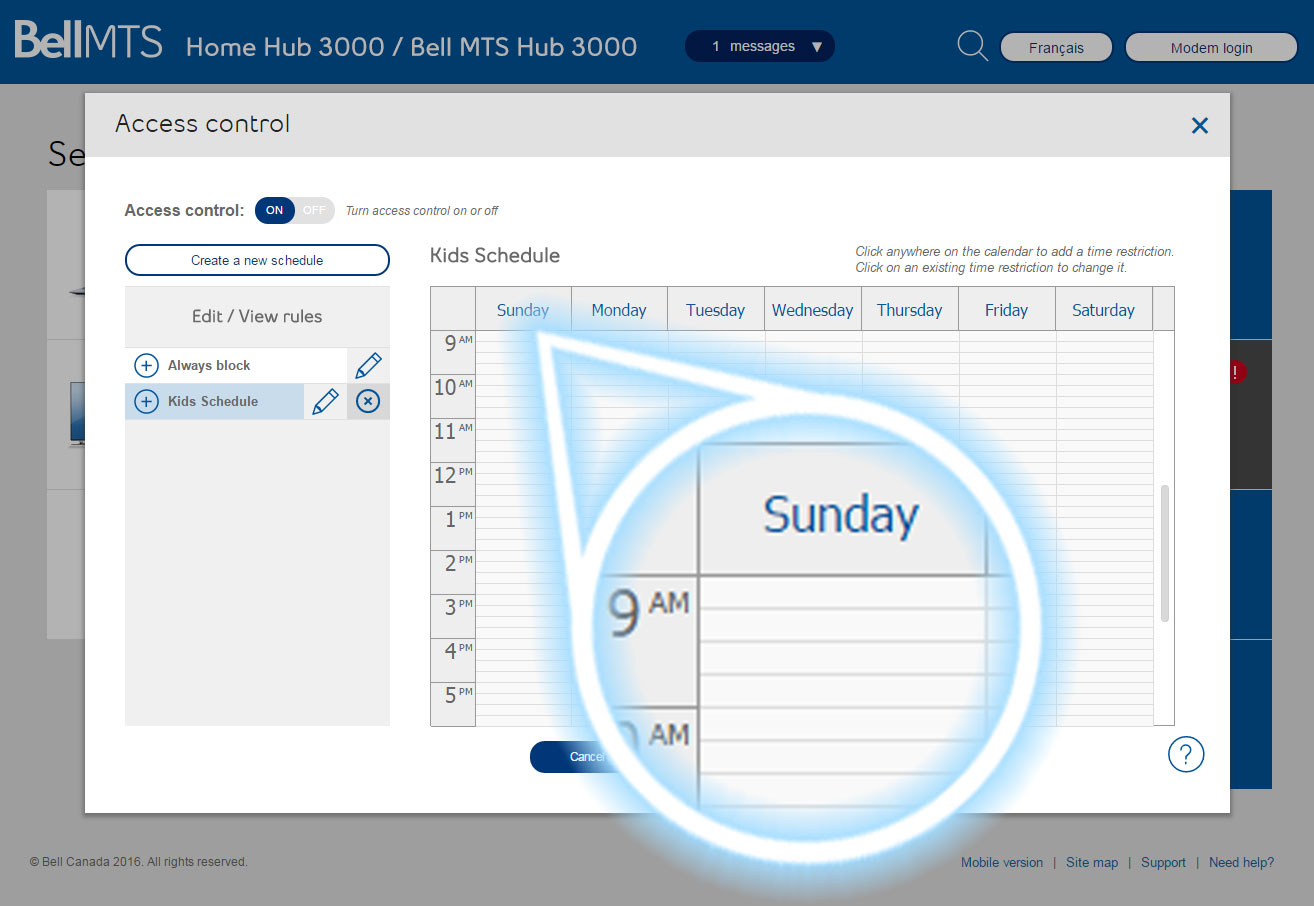The image size is (1314, 906).
Task: Open the Need help? link
Action: click(x=1241, y=863)
